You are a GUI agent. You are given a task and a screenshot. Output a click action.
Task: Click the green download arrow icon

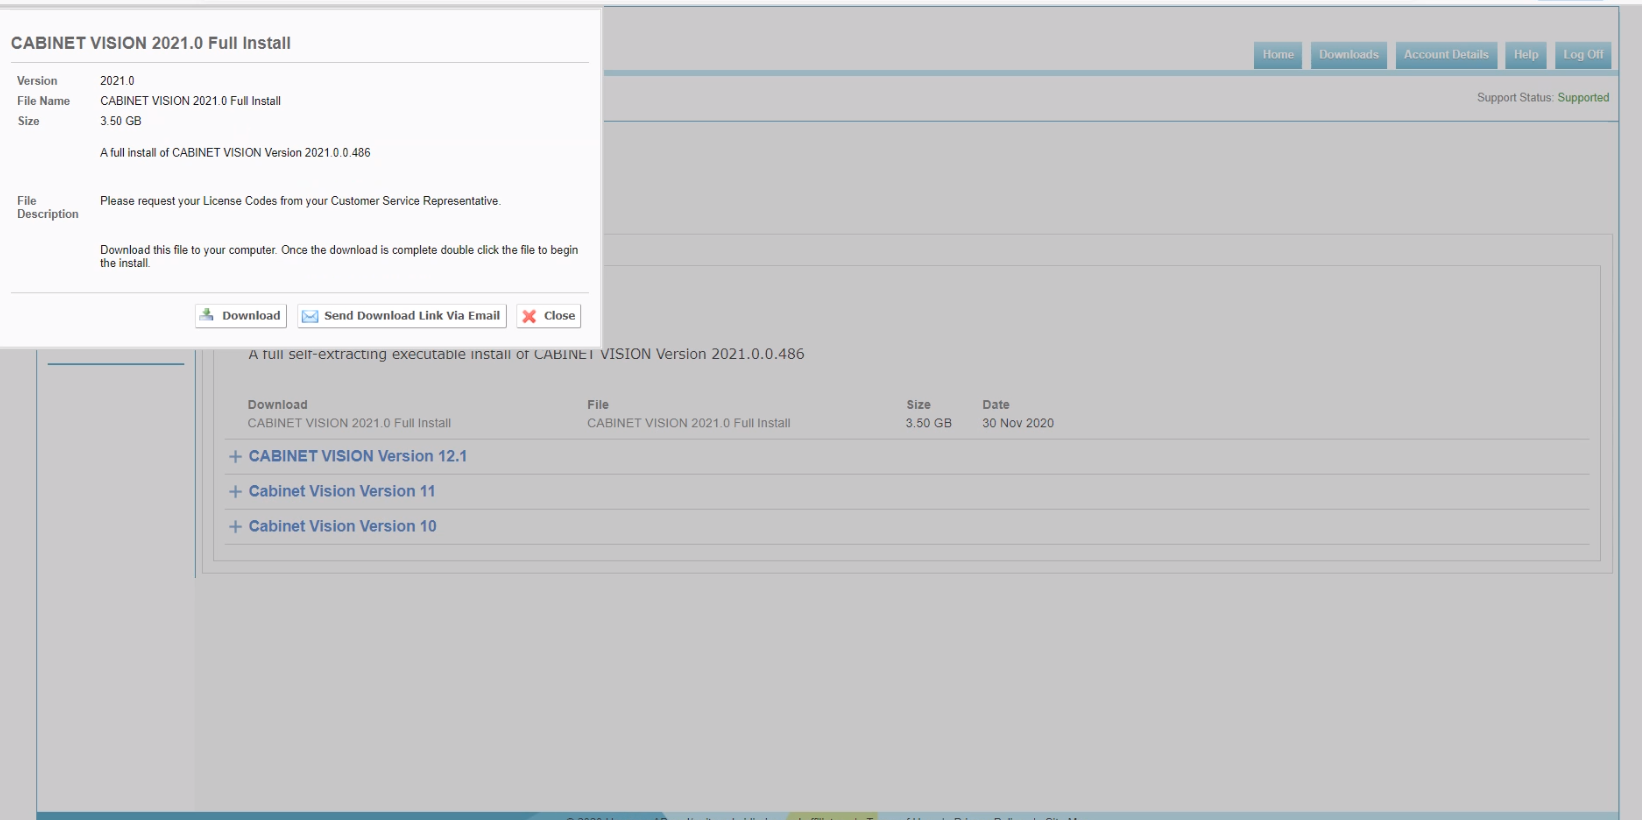(207, 315)
